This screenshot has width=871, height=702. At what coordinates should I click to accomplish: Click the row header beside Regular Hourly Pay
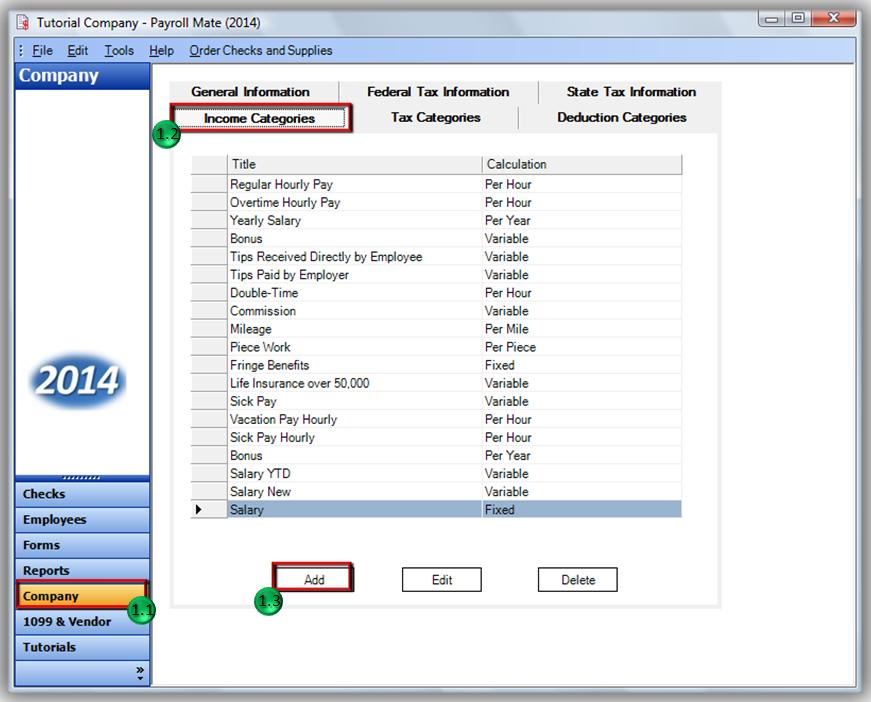click(209, 184)
